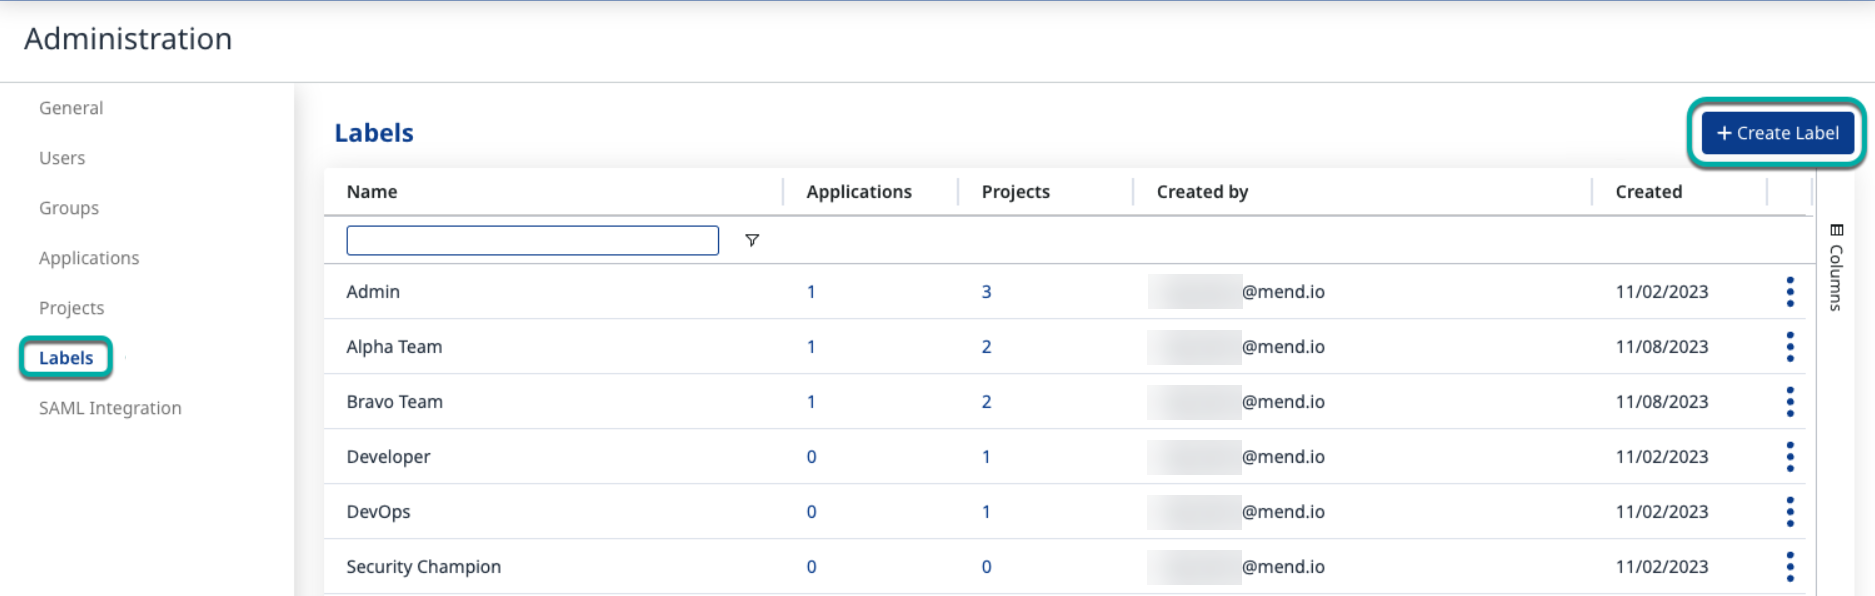Screen dimensions: 1875x596
Task: Go to General administration settings
Action: [71, 108]
